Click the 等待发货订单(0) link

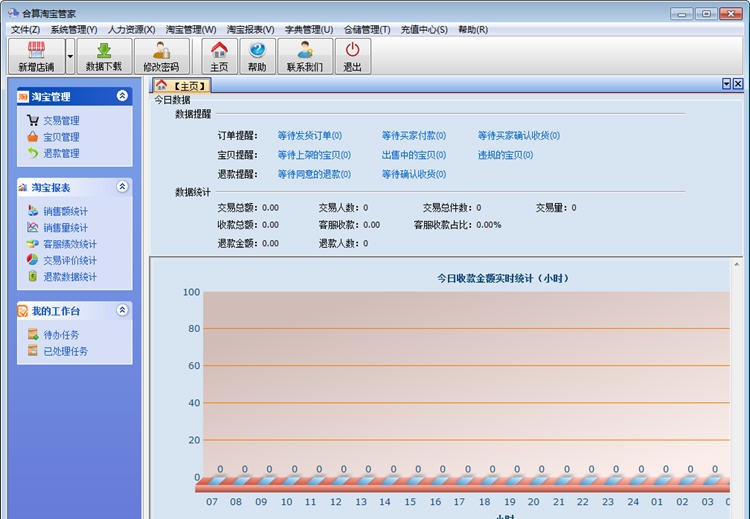point(309,136)
